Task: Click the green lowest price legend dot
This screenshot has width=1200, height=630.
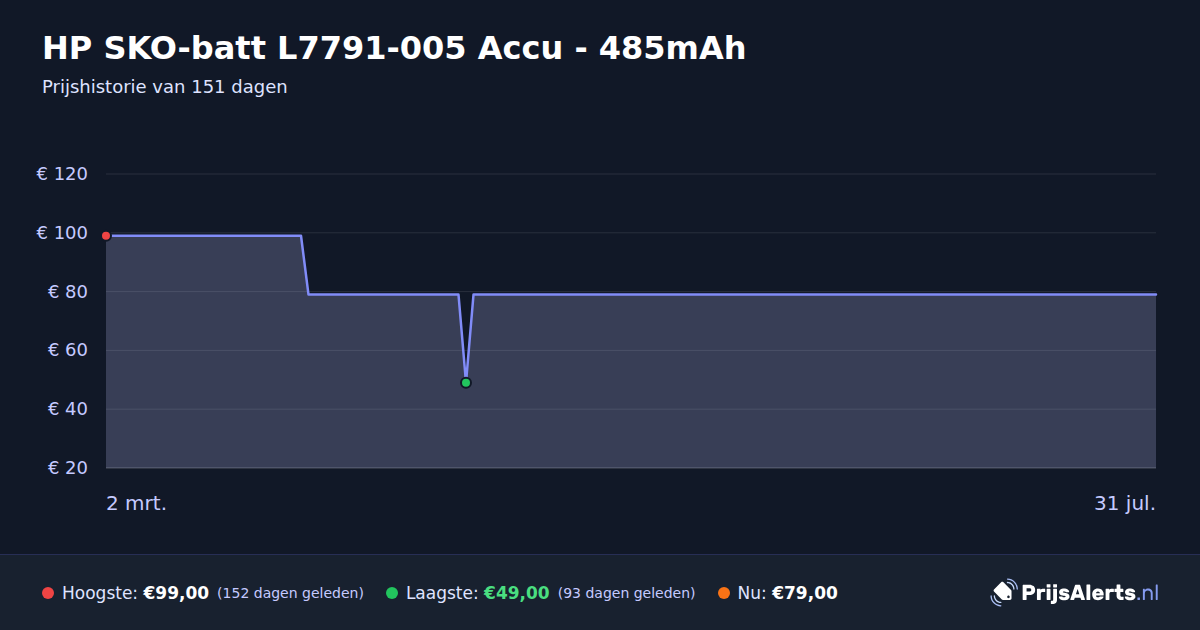Action: (392, 593)
